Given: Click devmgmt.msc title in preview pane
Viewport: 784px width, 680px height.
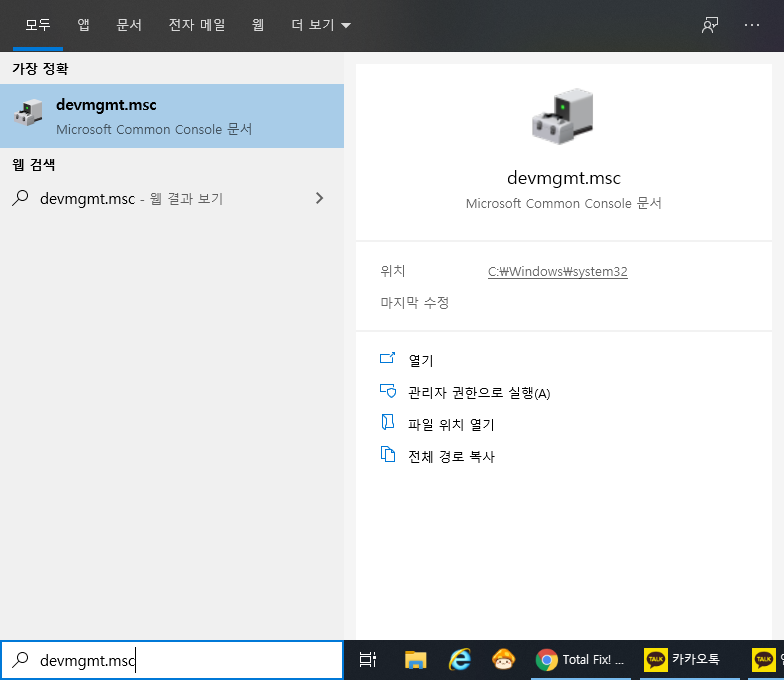Looking at the screenshot, I should (x=564, y=178).
